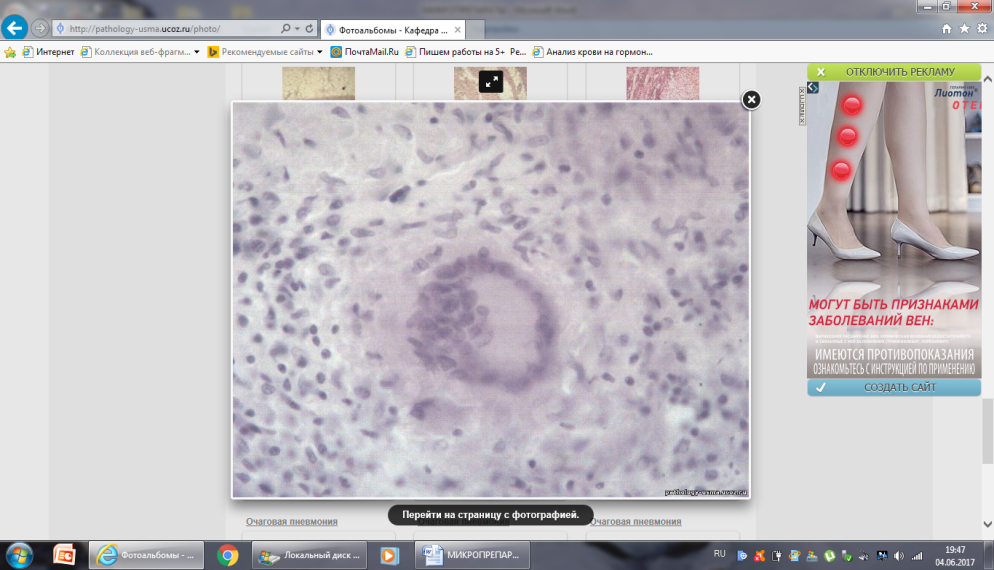Open the media player taskbar icon
Viewport: 994px width, 570px height.
[389, 555]
